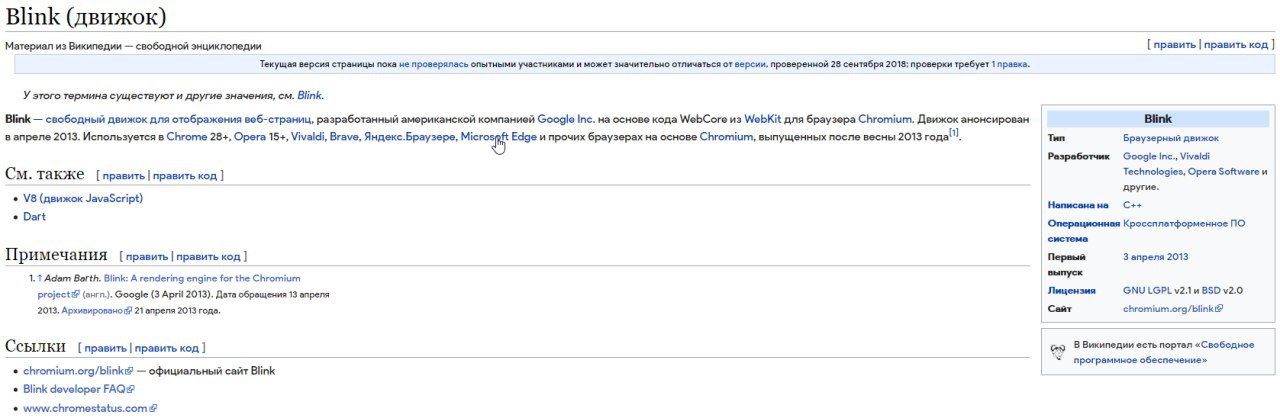Open the Dart link
This screenshot has width=1280, height=418.
[34, 216]
